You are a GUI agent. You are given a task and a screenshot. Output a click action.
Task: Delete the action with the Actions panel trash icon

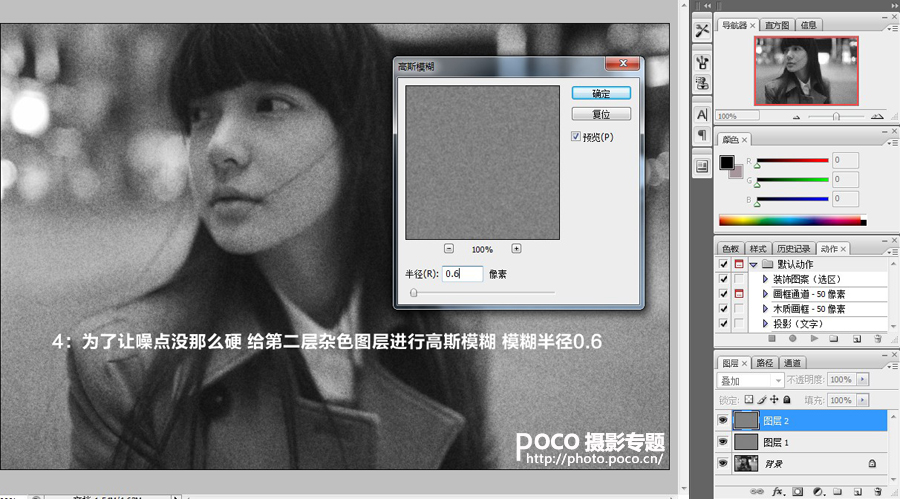point(878,339)
